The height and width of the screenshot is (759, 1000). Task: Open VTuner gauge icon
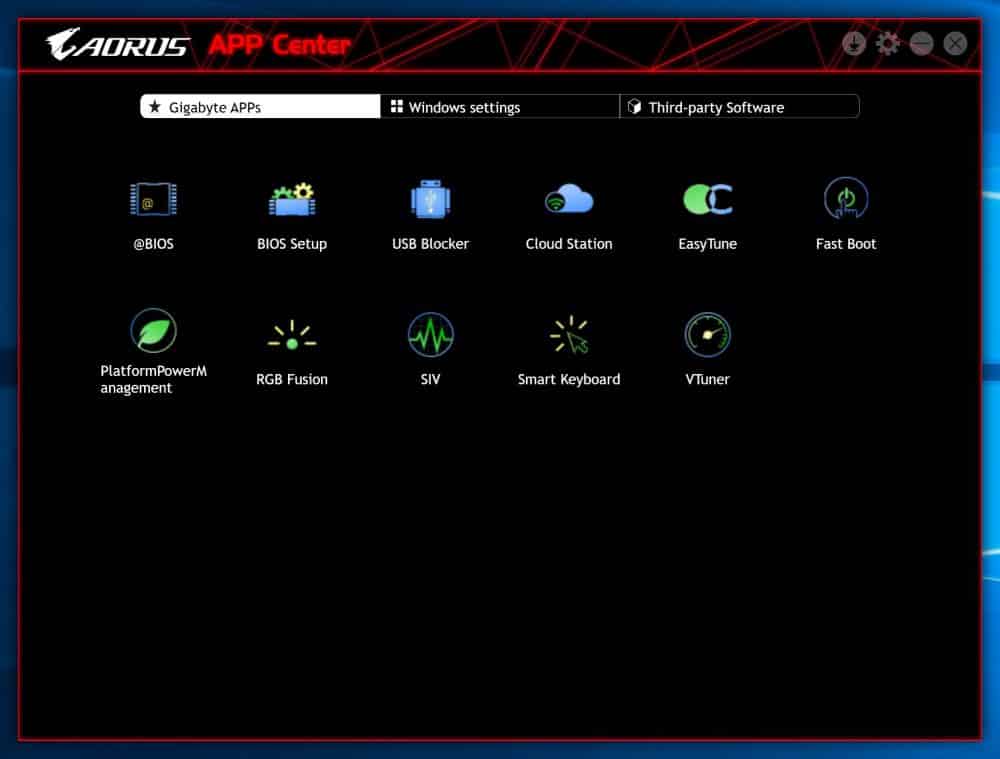[x=707, y=334]
